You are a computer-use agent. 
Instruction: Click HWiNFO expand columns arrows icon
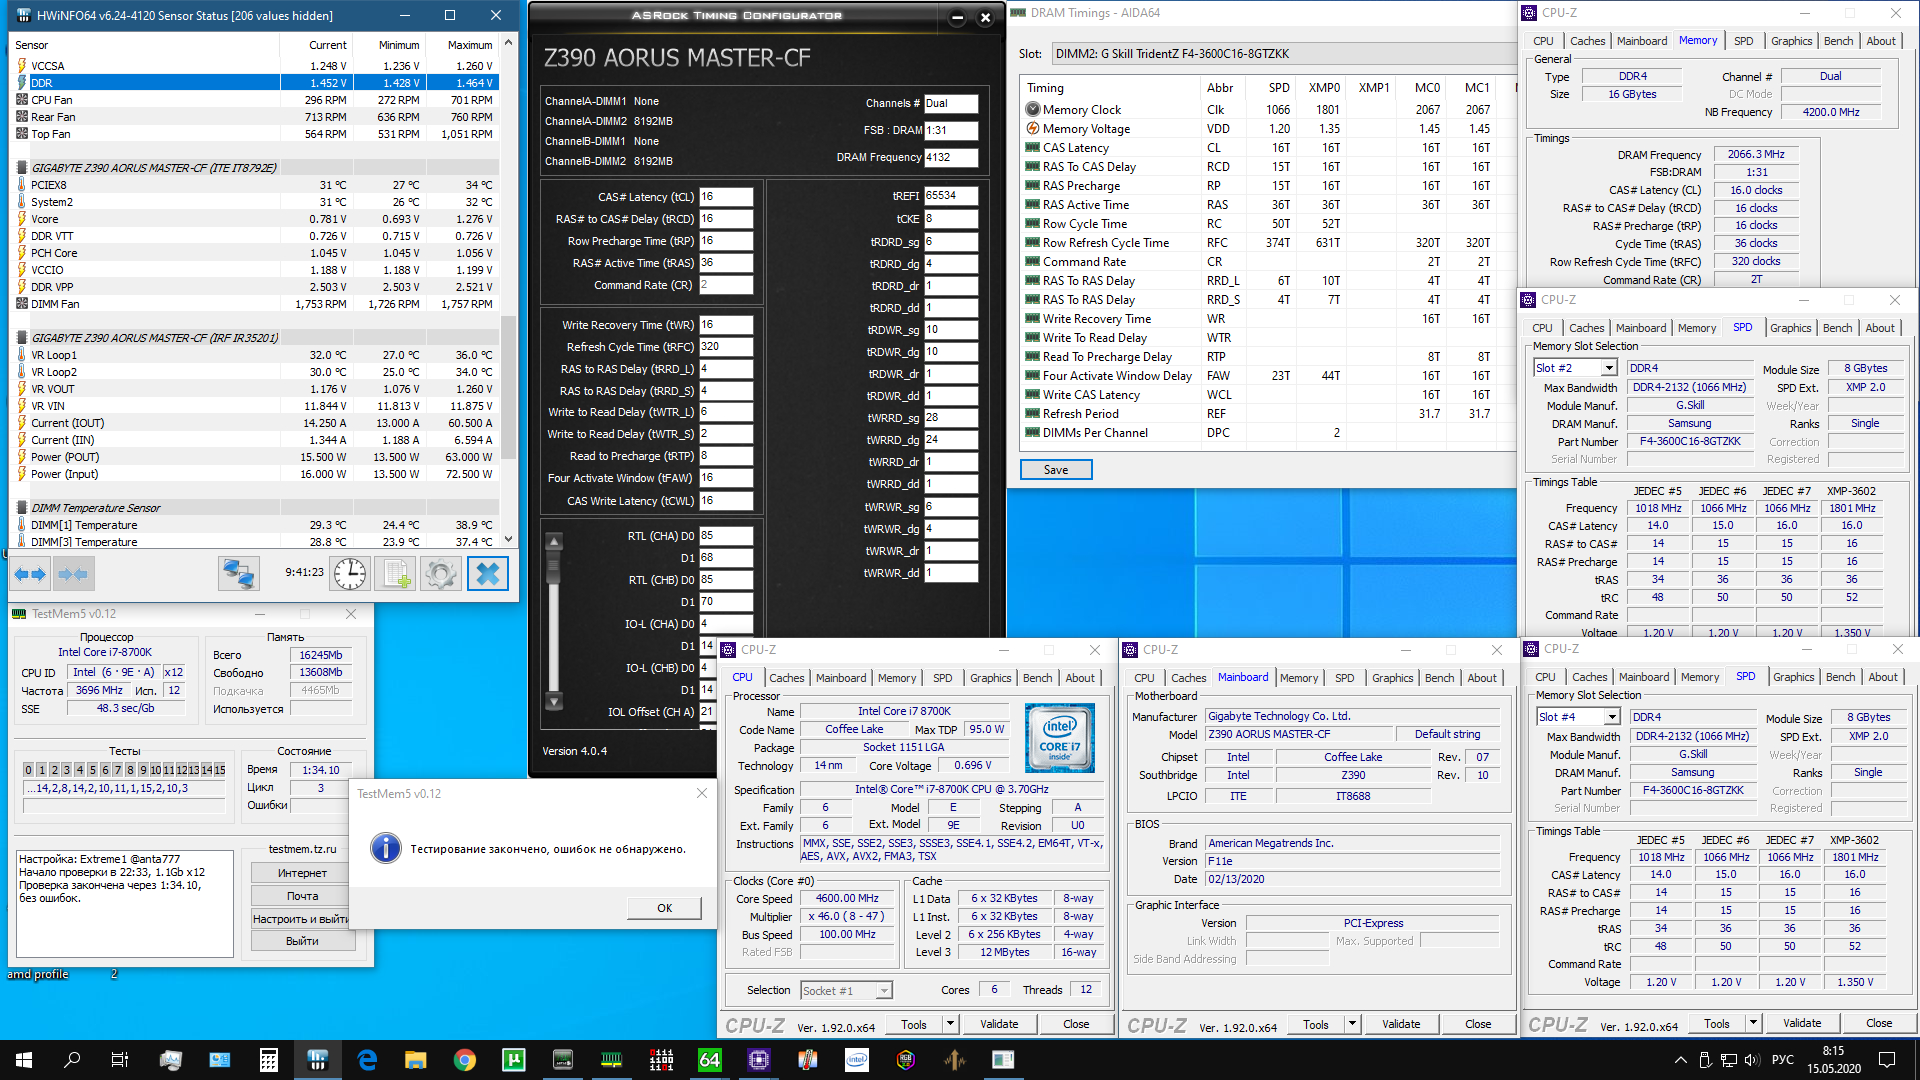pyautogui.click(x=30, y=574)
